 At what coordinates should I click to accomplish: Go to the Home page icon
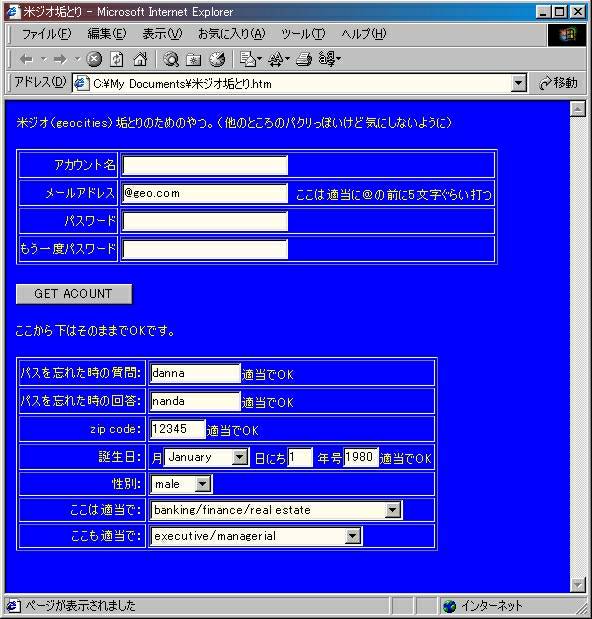click(x=140, y=60)
